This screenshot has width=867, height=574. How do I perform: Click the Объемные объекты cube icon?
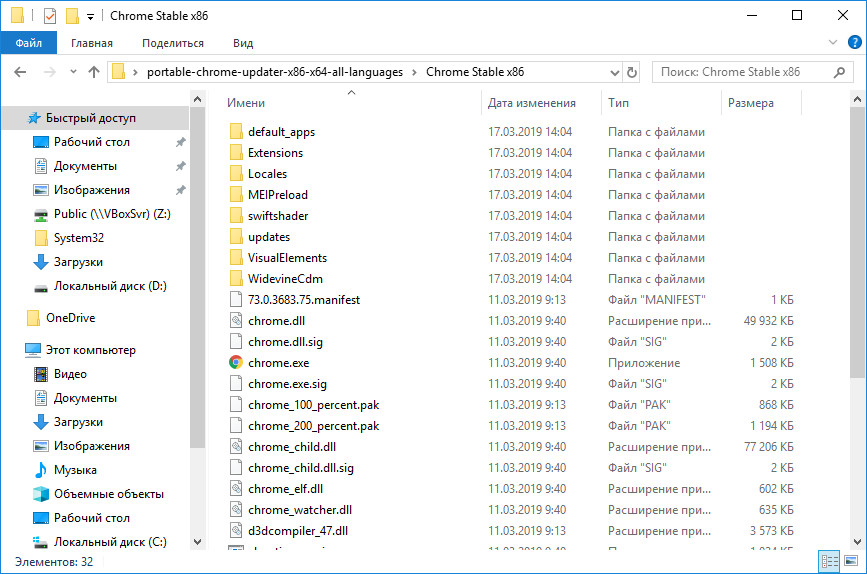(41, 494)
